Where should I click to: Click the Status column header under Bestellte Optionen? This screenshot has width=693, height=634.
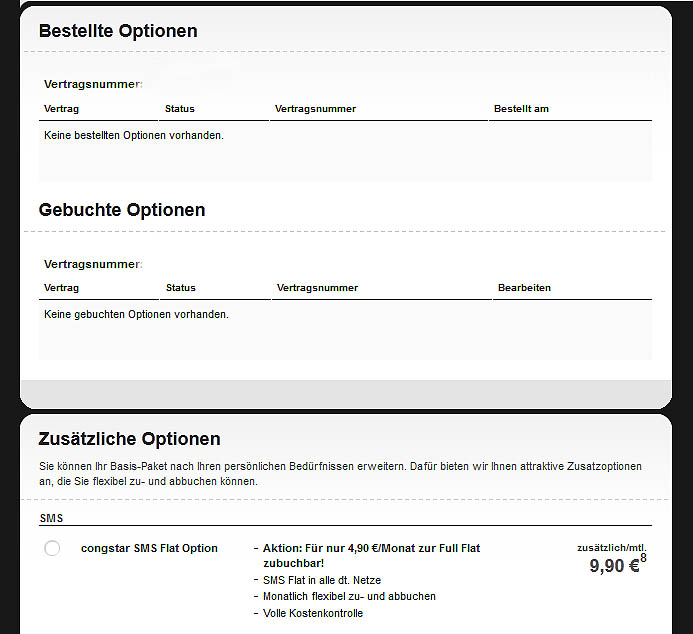(x=180, y=109)
